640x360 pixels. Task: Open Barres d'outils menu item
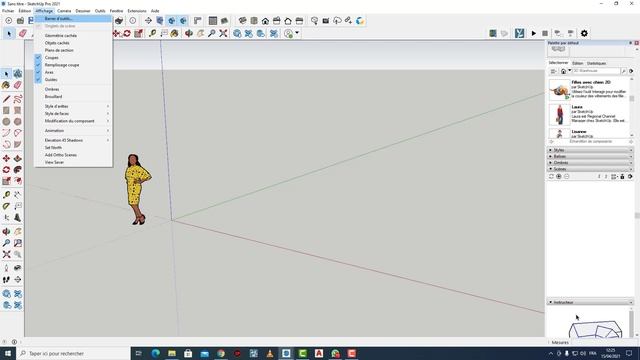pos(73,18)
